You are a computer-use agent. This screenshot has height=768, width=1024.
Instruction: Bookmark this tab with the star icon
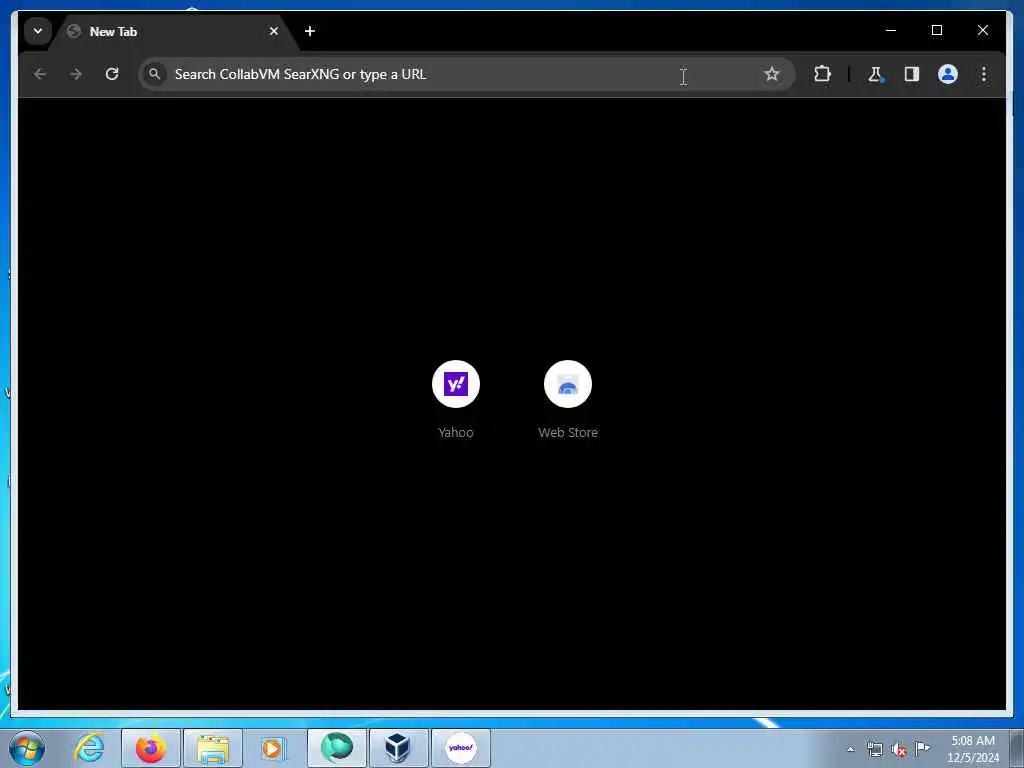point(771,74)
